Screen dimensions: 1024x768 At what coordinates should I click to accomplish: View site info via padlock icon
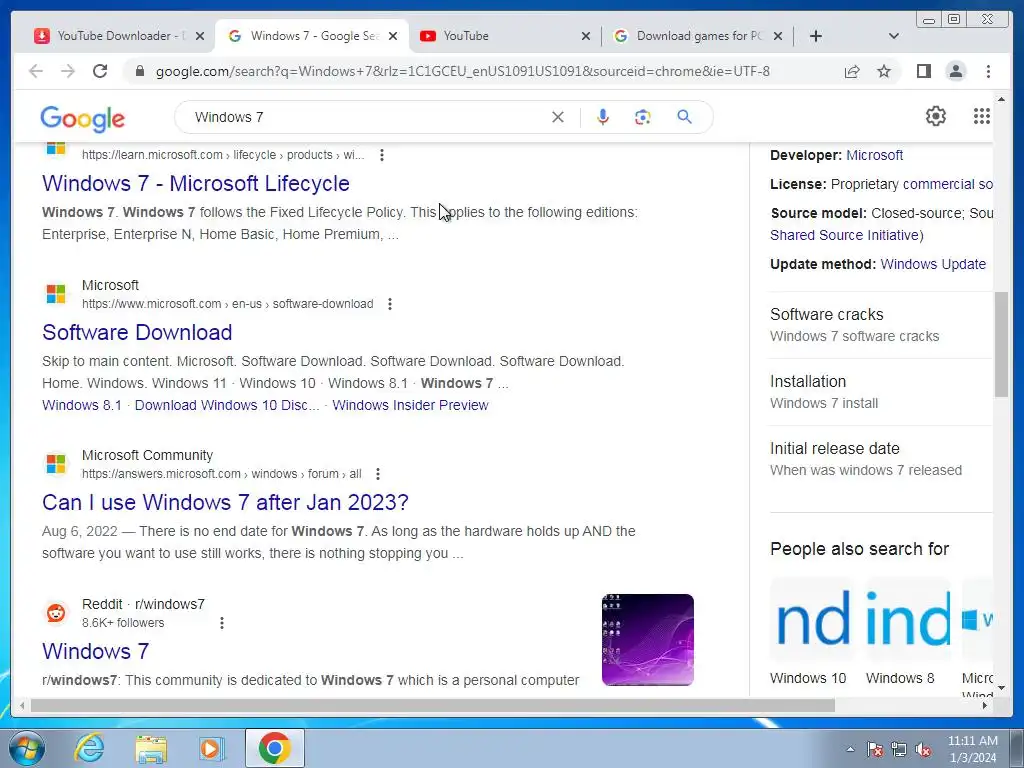(140, 71)
